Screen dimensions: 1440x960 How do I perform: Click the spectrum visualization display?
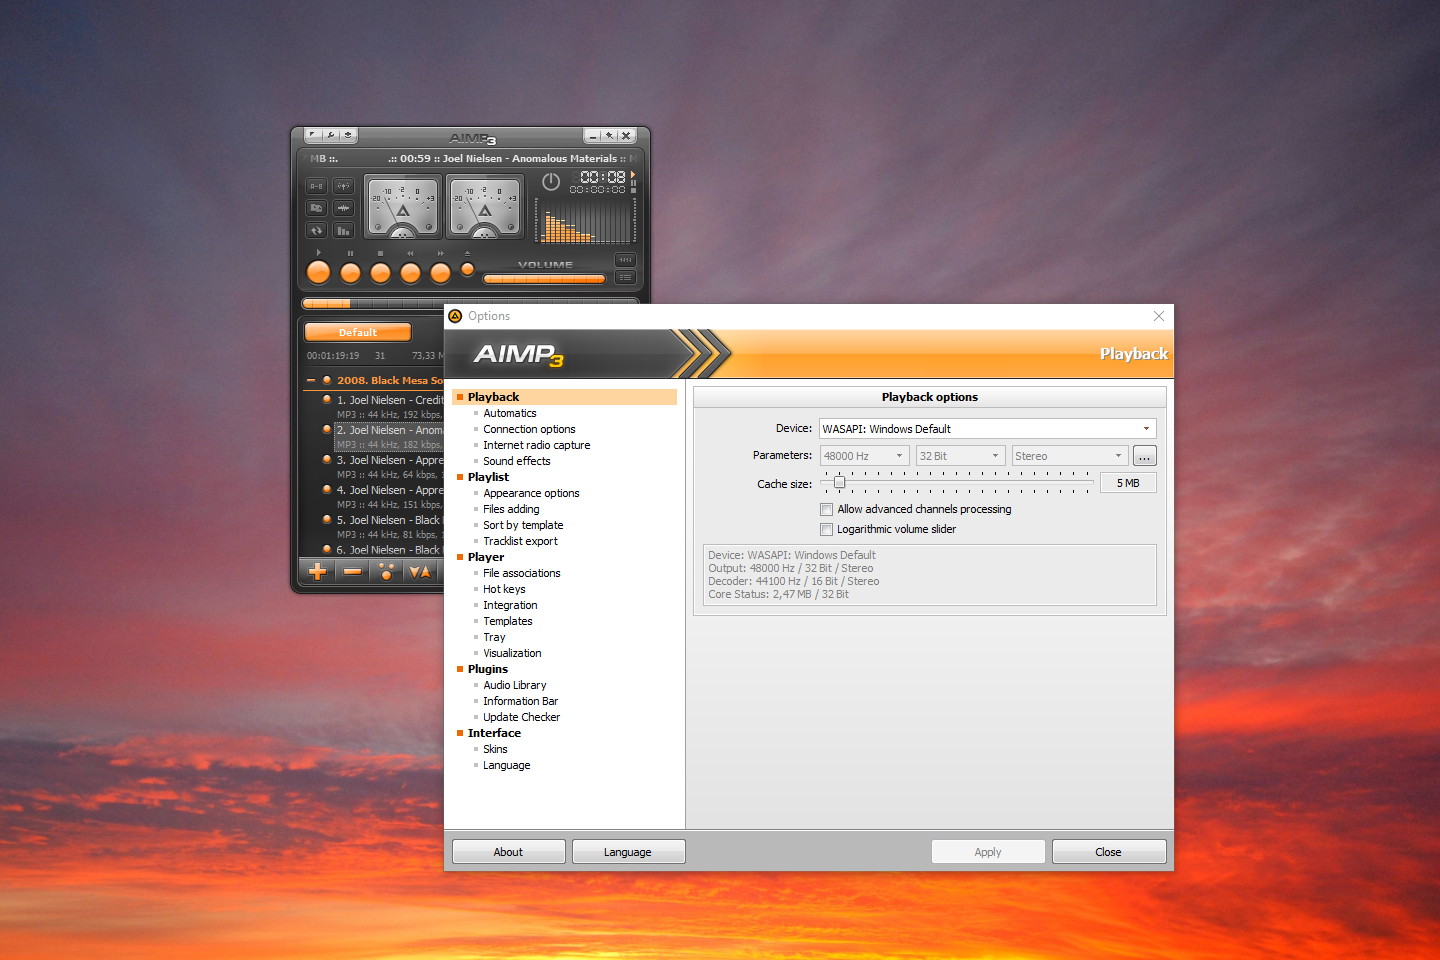[x=584, y=221]
